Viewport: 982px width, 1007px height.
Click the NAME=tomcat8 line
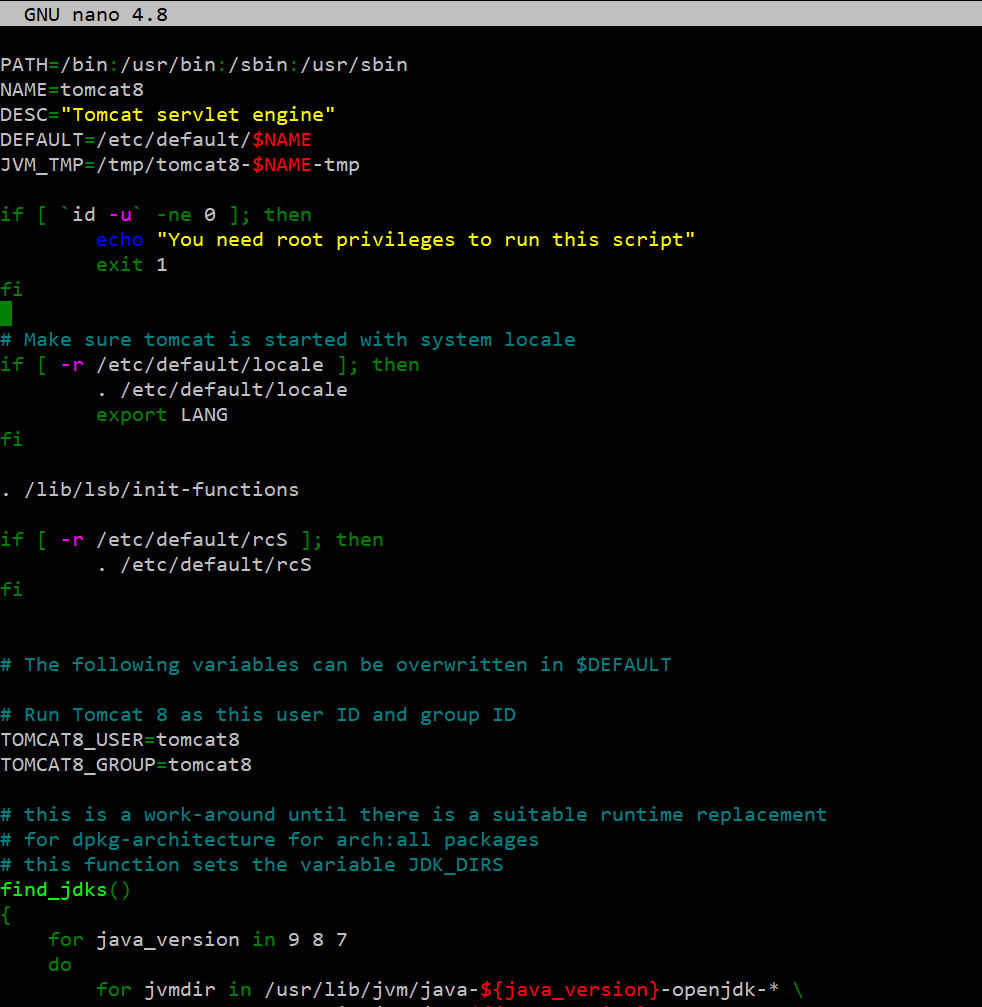[x=72, y=90]
